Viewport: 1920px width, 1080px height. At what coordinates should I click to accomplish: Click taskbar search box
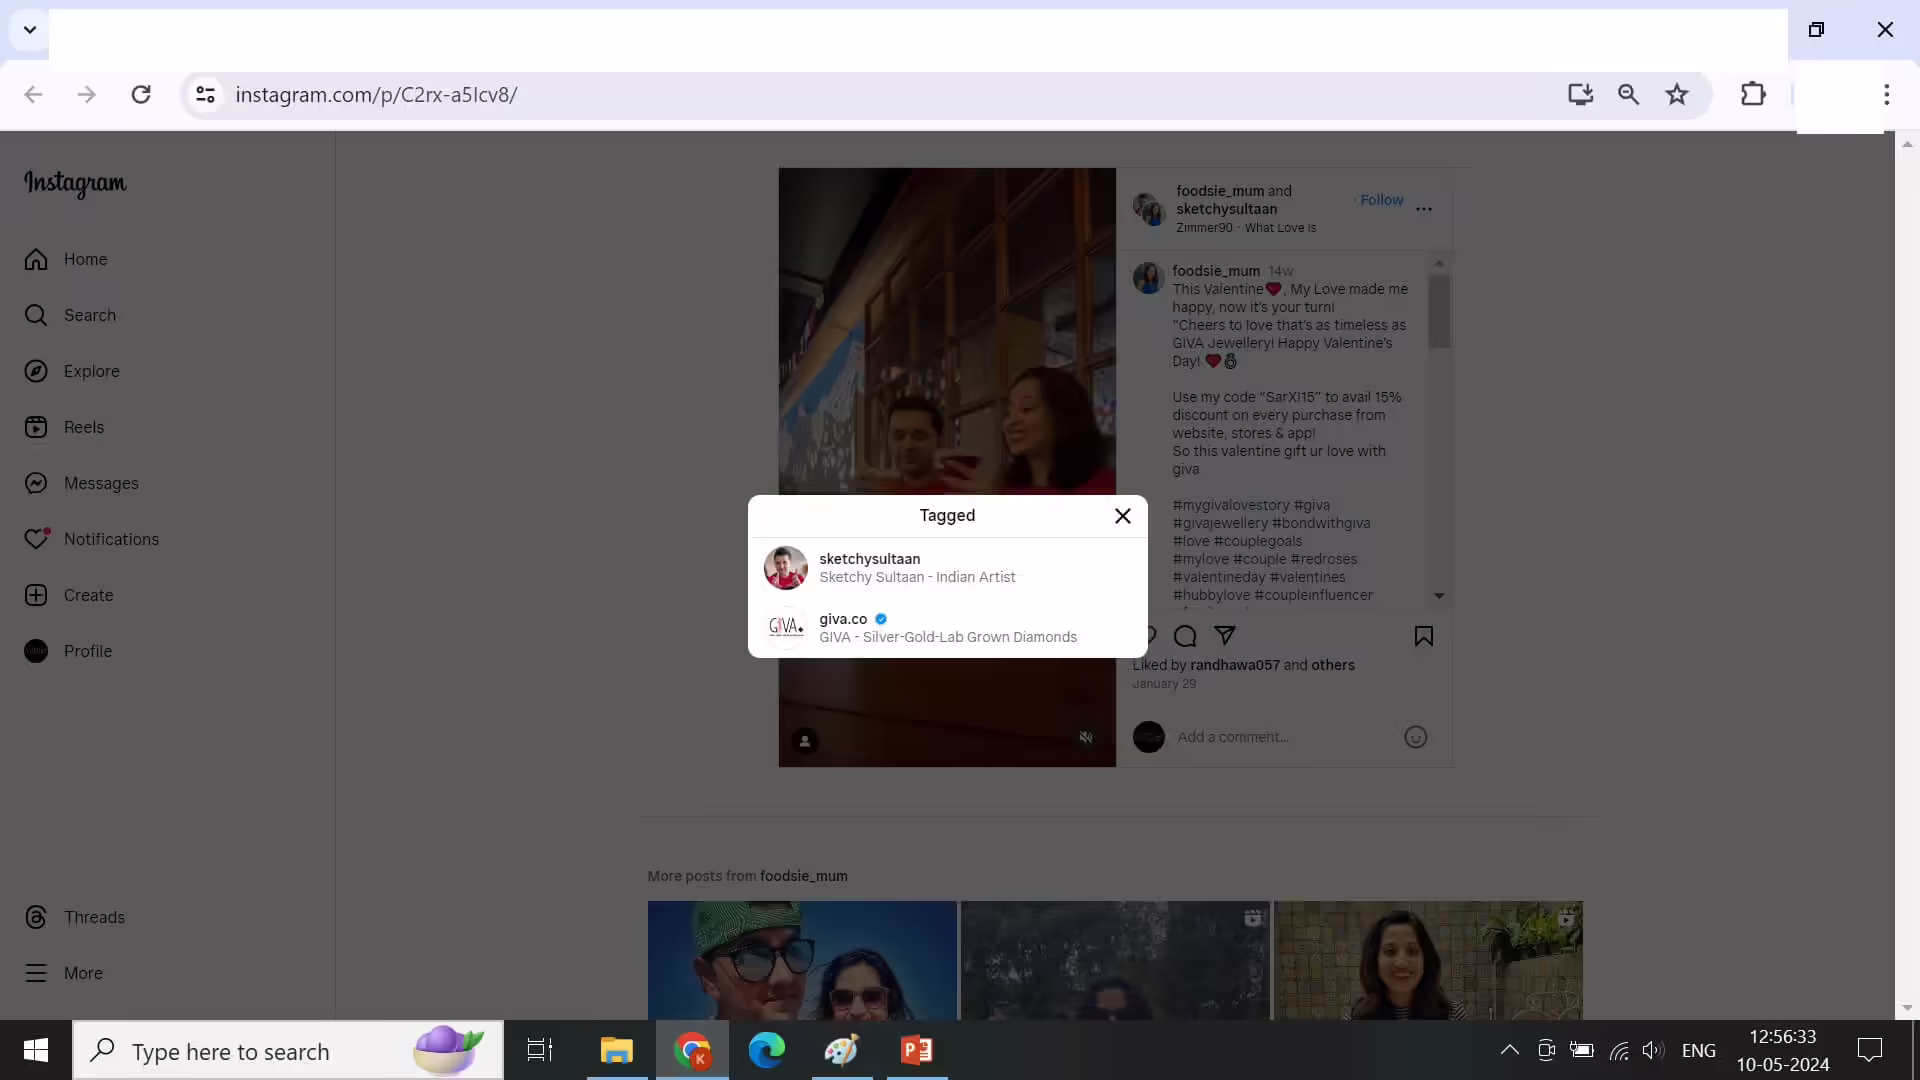(x=288, y=1050)
